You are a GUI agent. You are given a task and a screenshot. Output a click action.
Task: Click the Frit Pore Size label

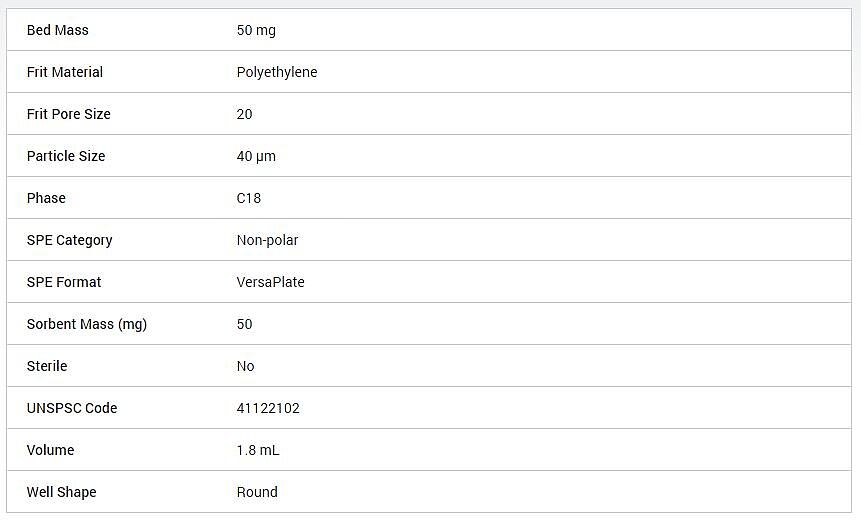(x=69, y=114)
